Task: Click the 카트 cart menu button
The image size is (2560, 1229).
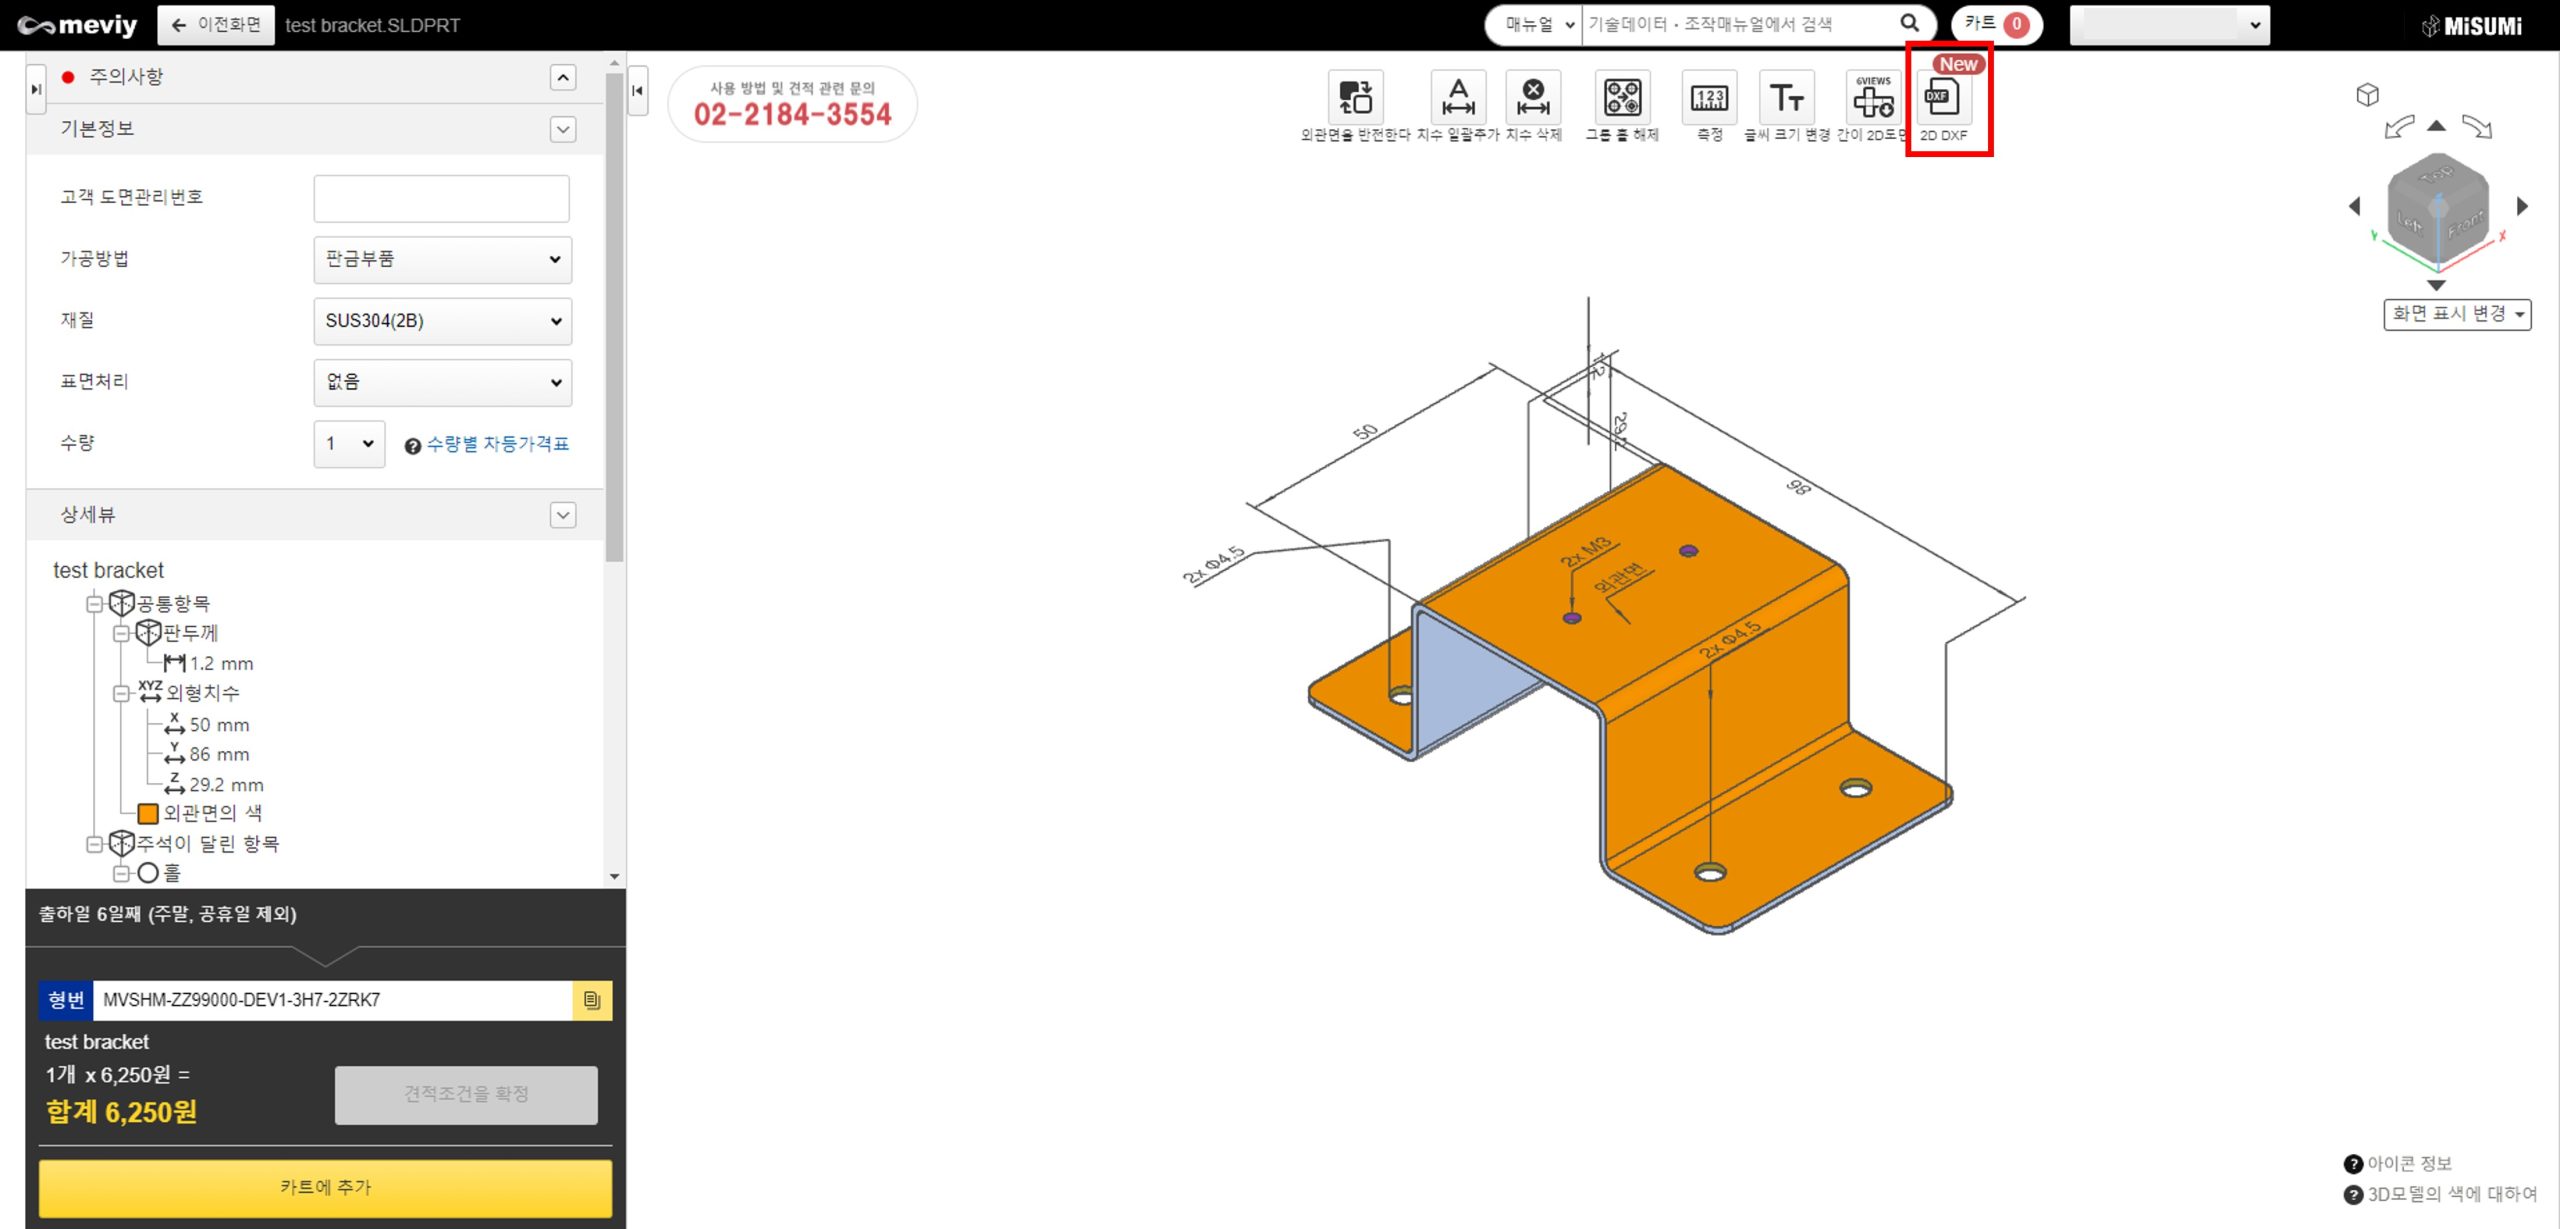Action: click(x=1995, y=25)
